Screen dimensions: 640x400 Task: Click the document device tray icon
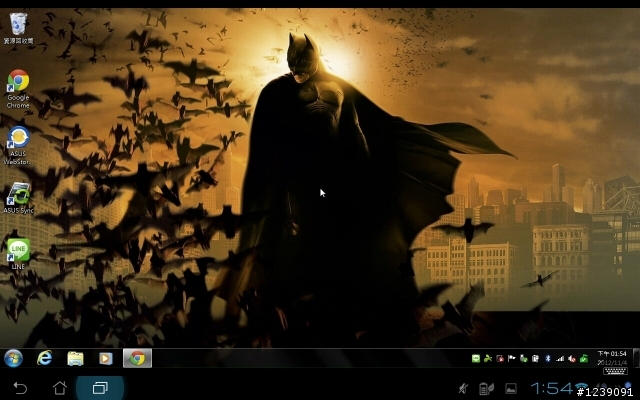[536, 359]
